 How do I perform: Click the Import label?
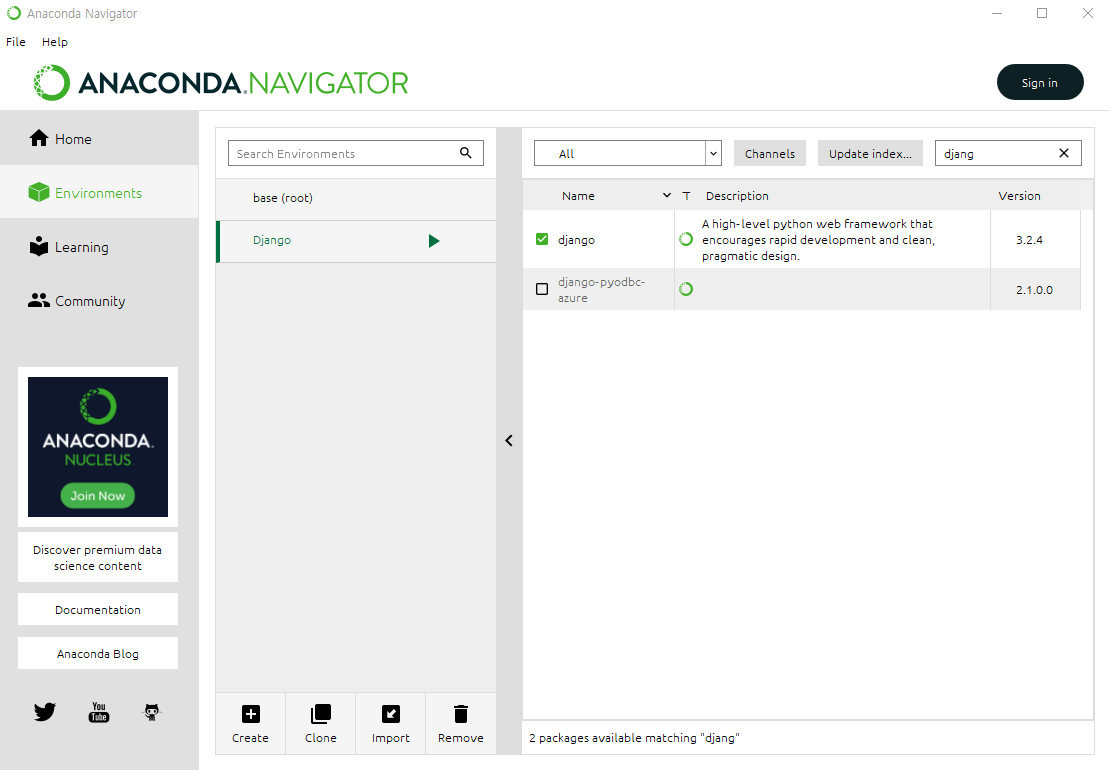390,737
